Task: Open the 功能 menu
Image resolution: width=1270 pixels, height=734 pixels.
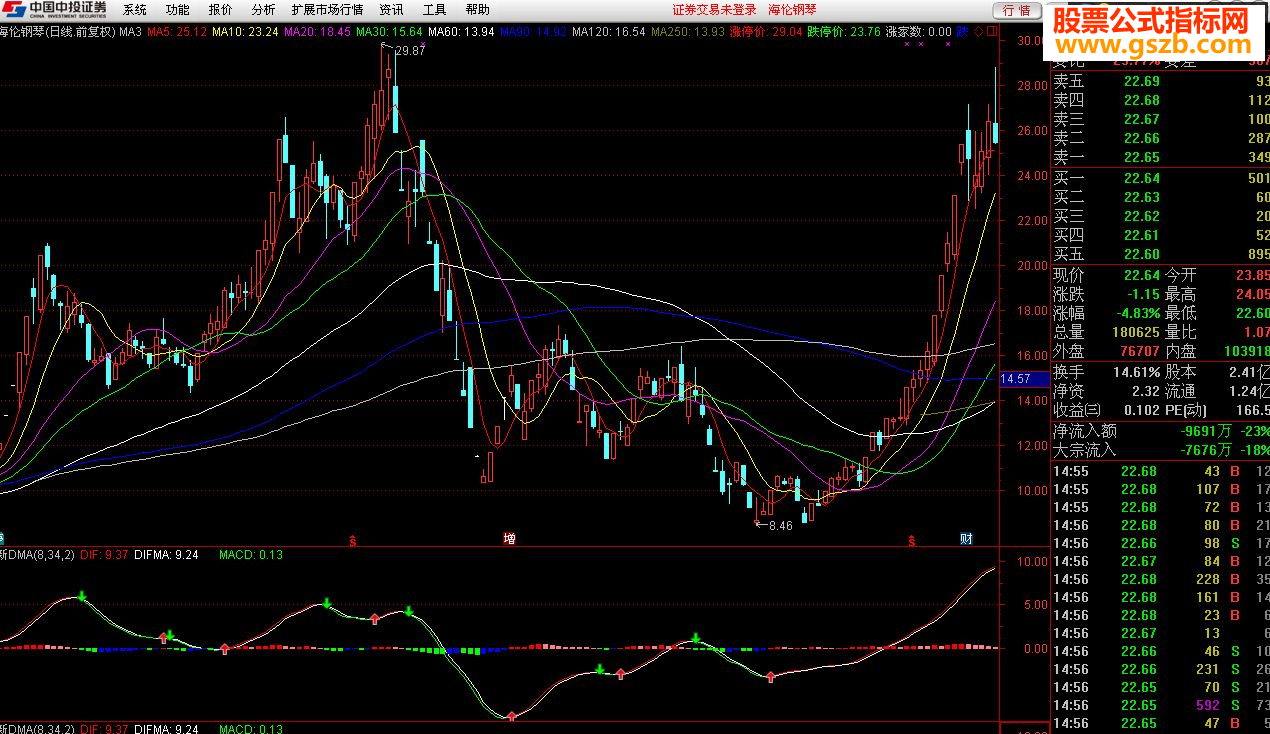Action: coord(177,10)
